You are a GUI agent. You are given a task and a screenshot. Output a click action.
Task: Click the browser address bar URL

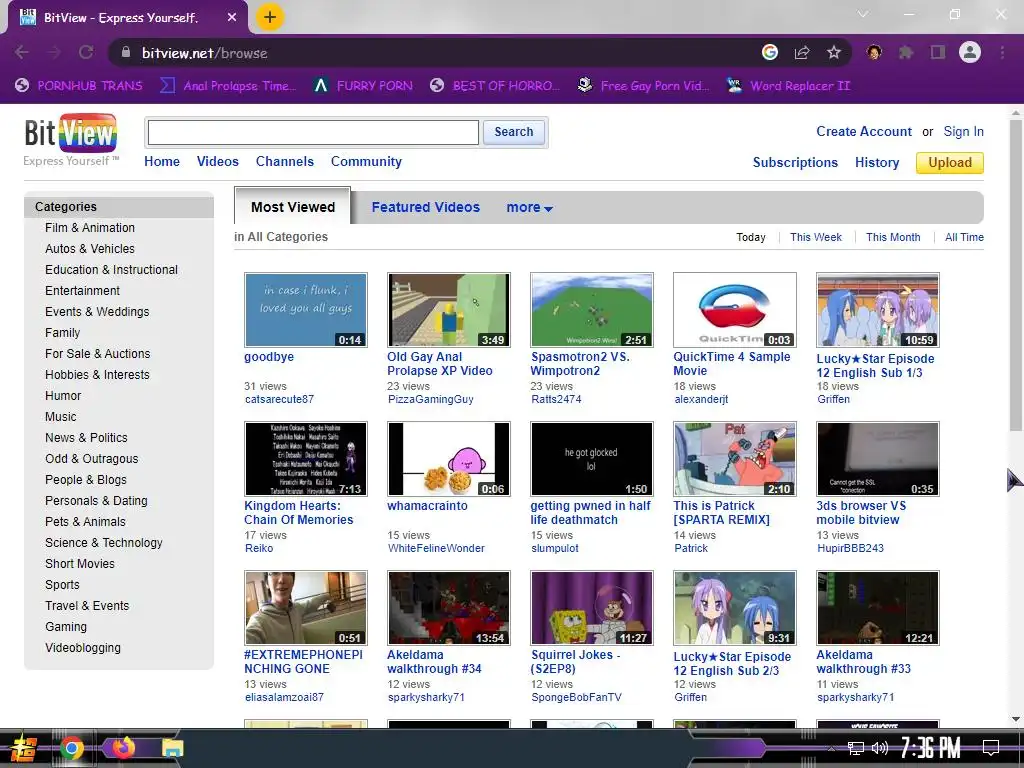pos(204,53)
